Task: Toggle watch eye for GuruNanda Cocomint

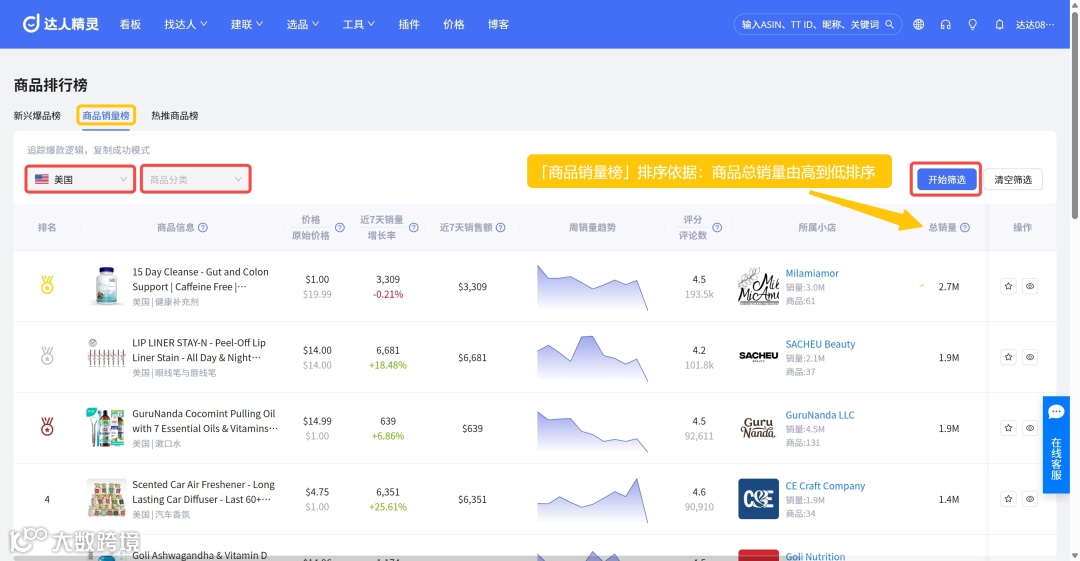Action: (x=1030, y=428)
